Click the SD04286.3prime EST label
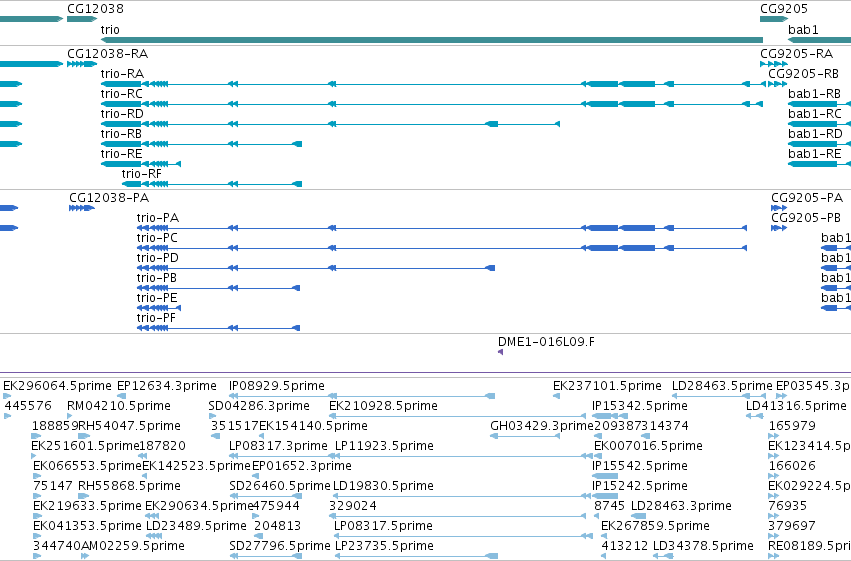851x561 pixels. pos(259,406)
